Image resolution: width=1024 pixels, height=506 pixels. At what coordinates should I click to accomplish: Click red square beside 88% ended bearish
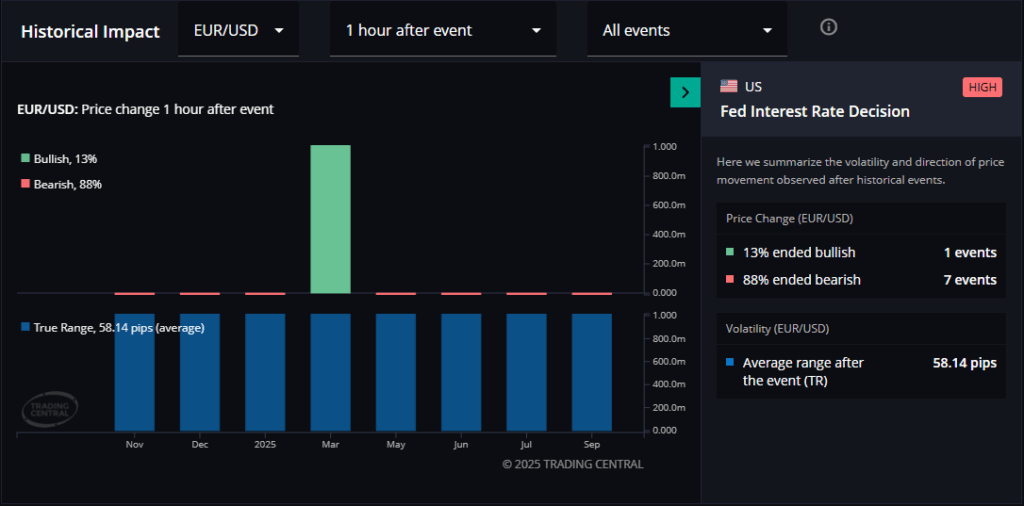click(x=731, y=280)
